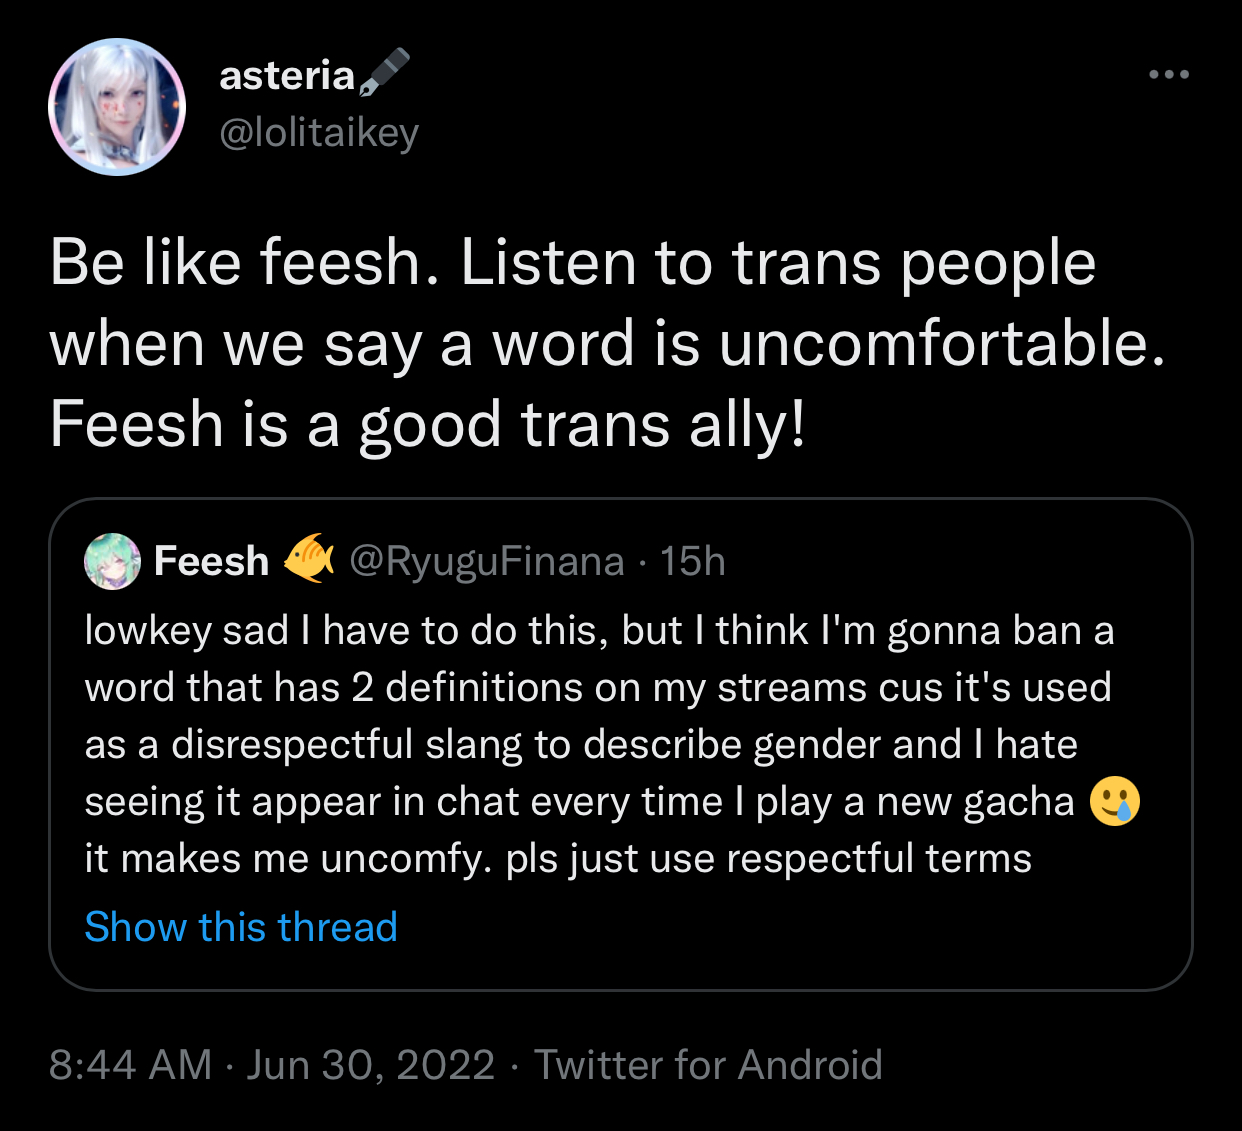The height and width of the screenshot is (1131, 1242).
Task: Click the 8:44 AM timestamp
Action: click(x=130, y=1065)
